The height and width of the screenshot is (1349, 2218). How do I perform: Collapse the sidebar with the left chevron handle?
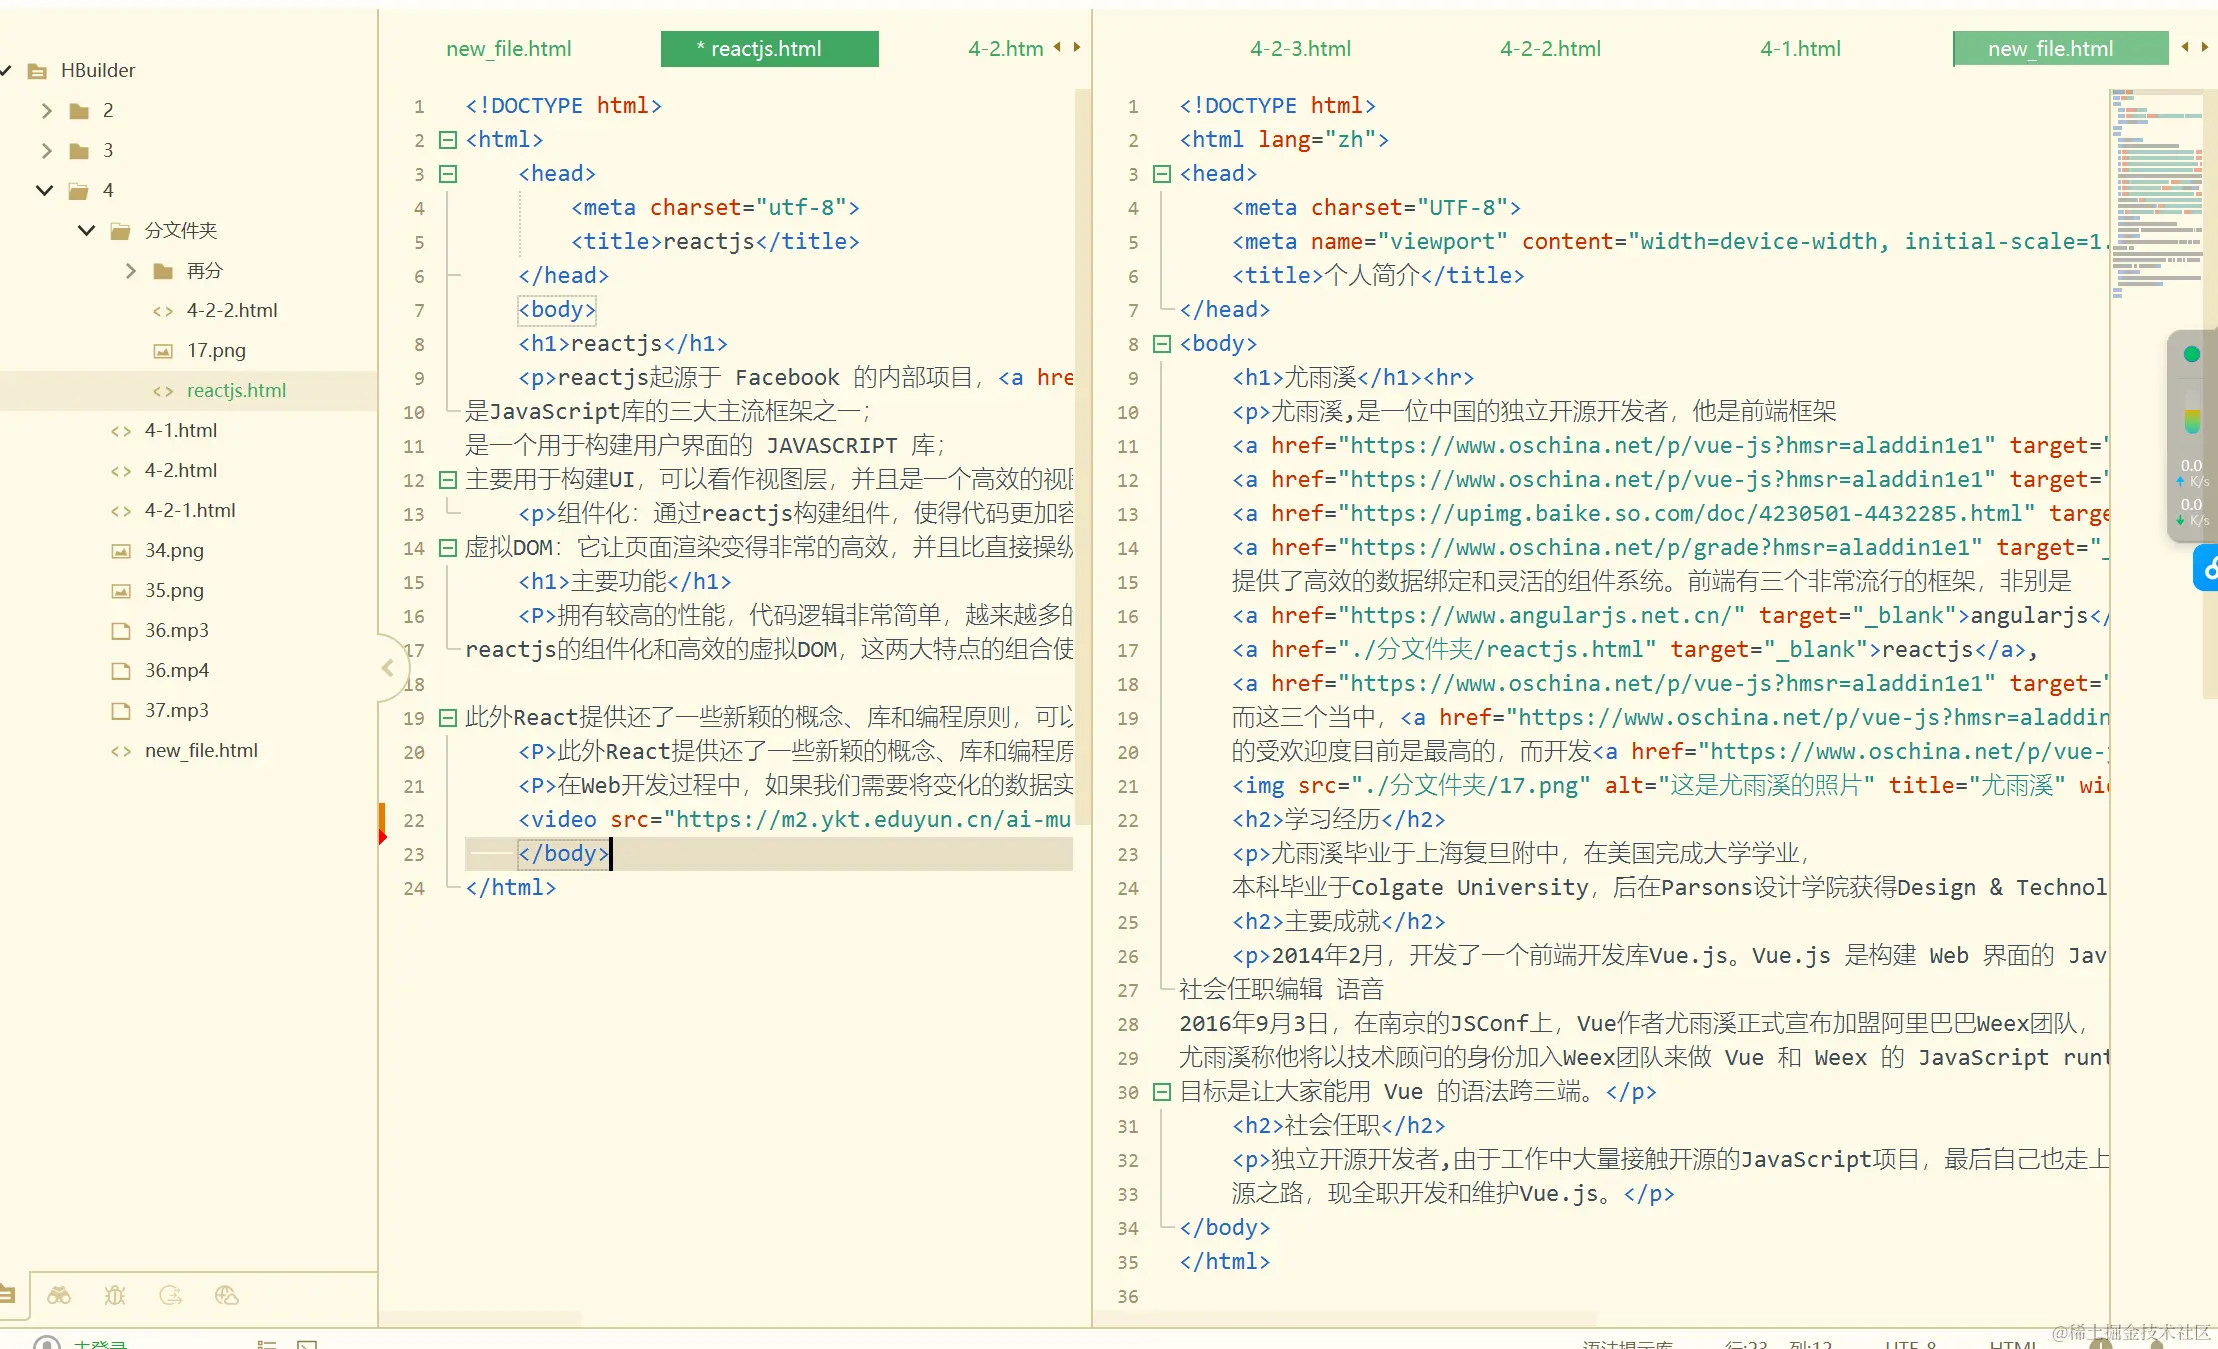coord(388,668)
